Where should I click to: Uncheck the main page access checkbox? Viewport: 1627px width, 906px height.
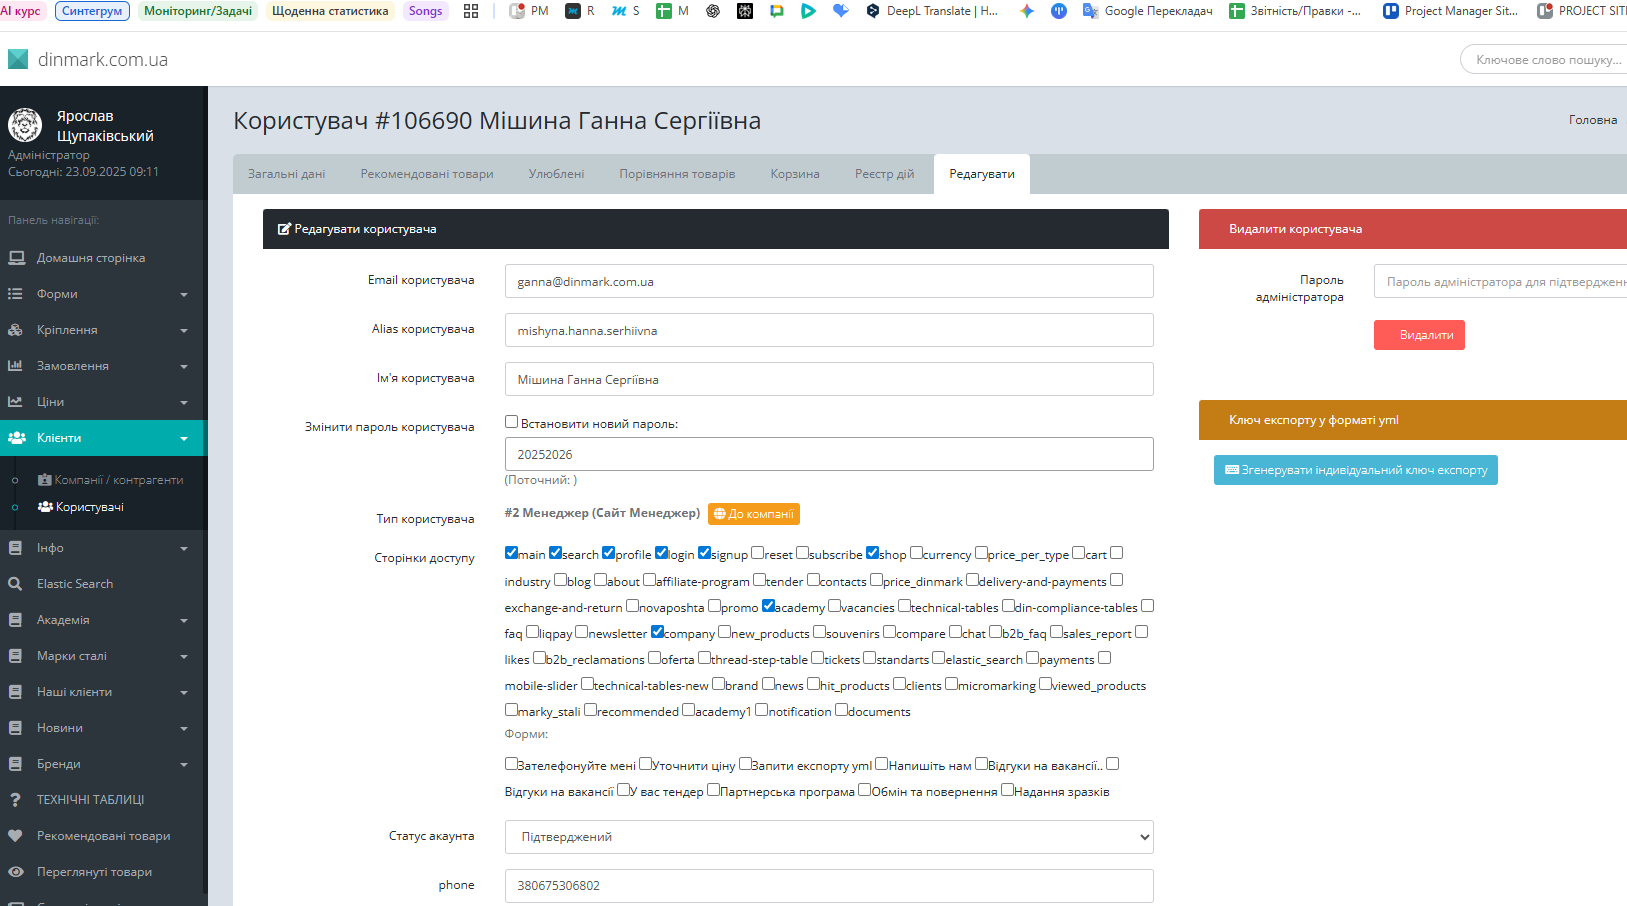512,552
